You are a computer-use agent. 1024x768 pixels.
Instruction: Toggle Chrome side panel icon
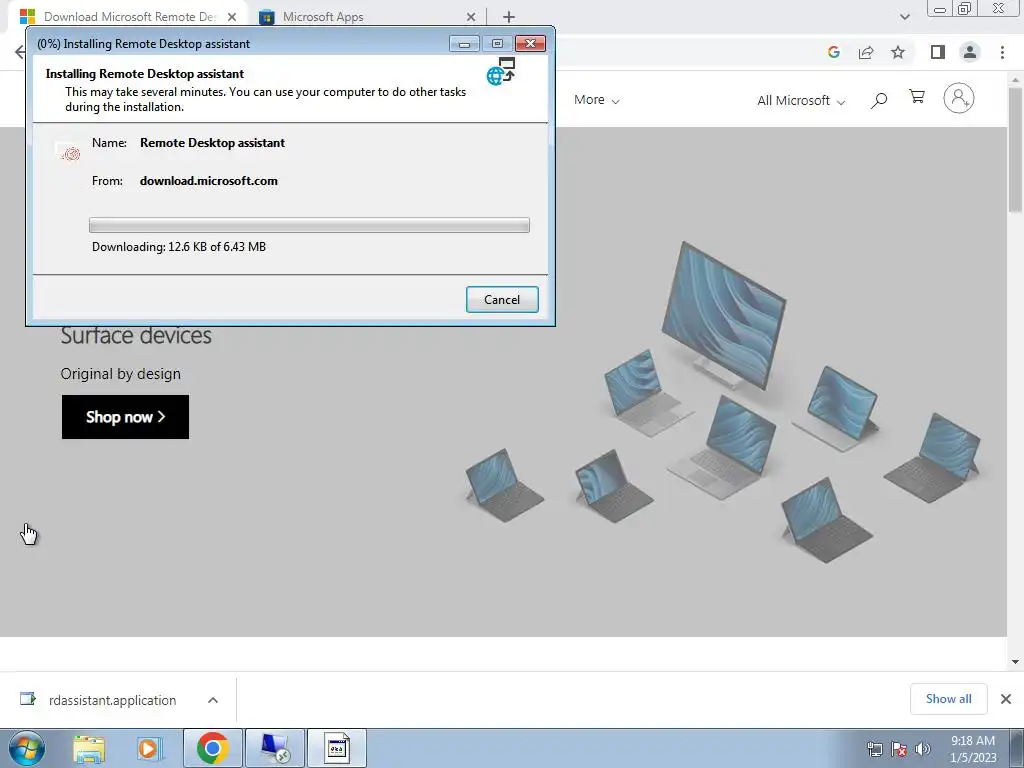(938, 52)
